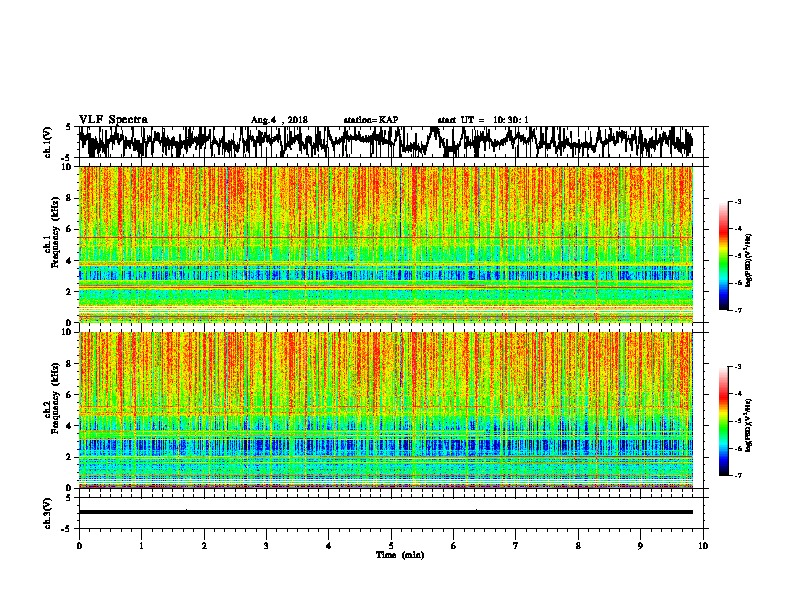The height and width of the screenshot is (612, 792).
Task: Click time axis tick label "3"
Action: click(x=266, y=546)
